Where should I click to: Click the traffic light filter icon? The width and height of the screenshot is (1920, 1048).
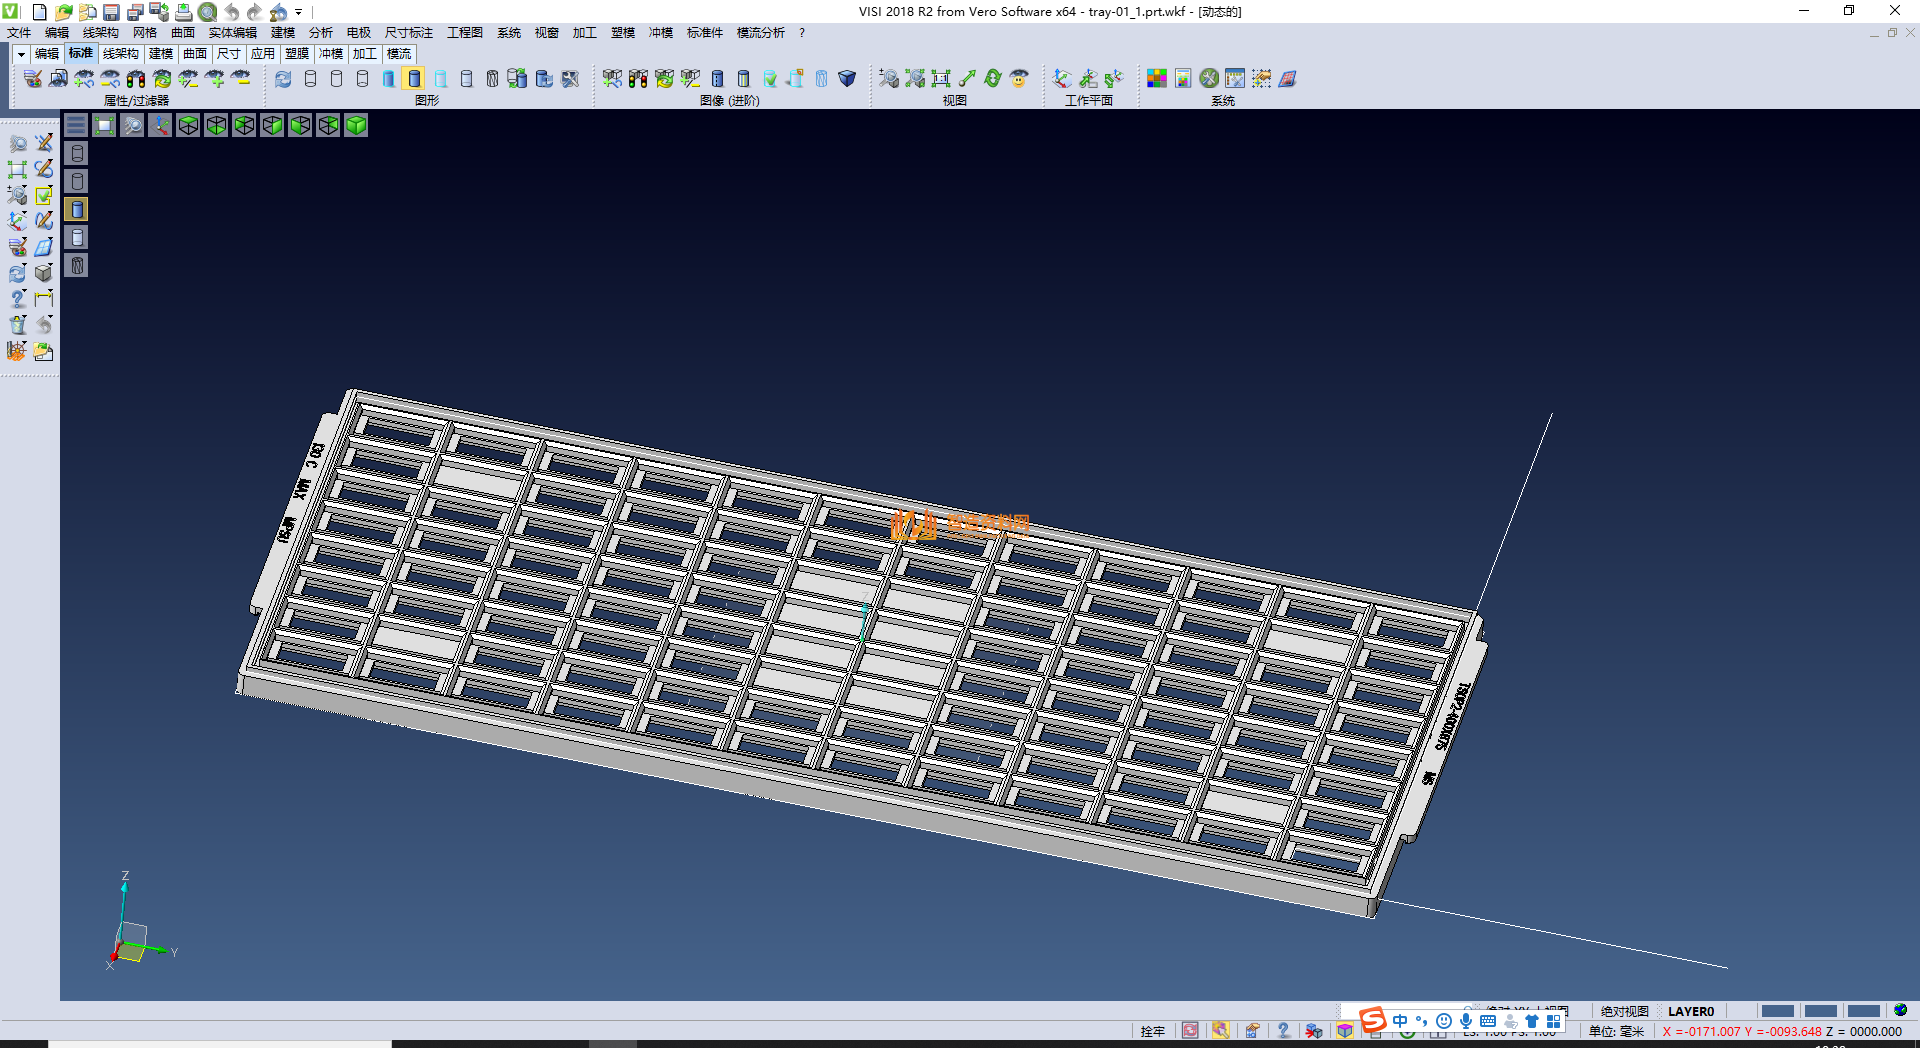coord(136,79)
